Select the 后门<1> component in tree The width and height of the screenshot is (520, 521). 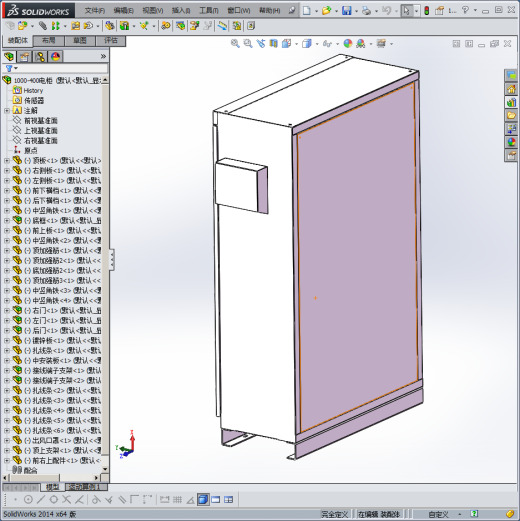(63, 331)
